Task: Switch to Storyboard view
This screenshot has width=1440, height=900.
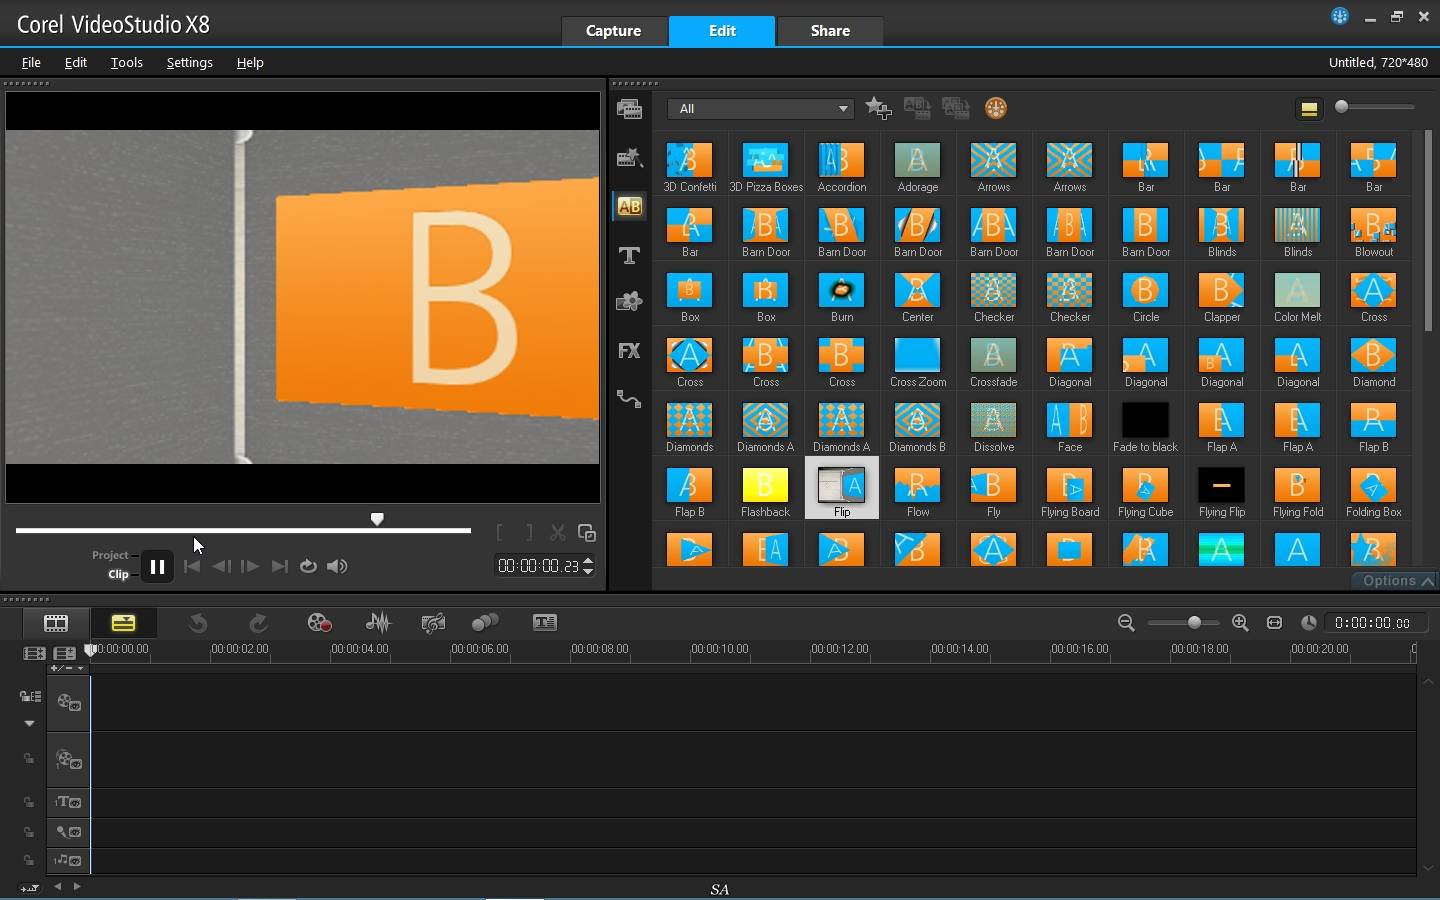Action: [56, 623]
